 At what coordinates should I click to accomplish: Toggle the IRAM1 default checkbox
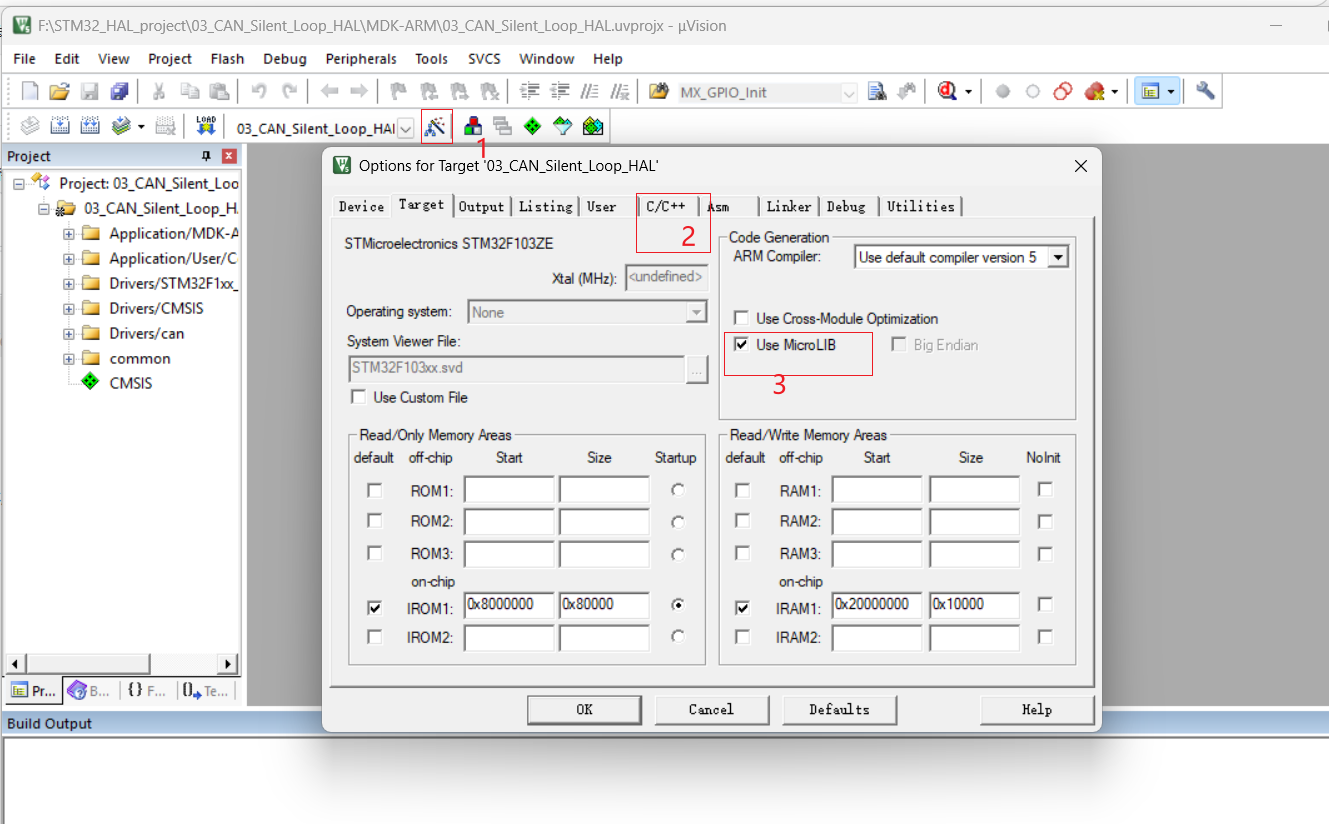[x=742, y=607]
